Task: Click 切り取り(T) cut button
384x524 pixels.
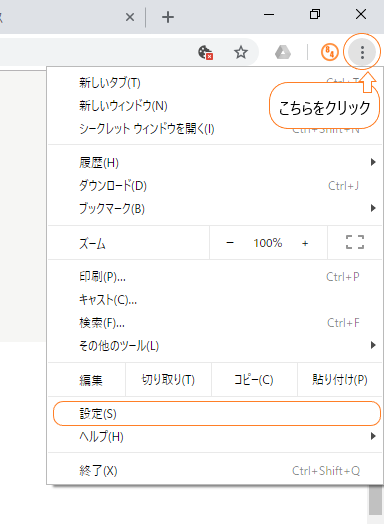Action: pos(168,380)
